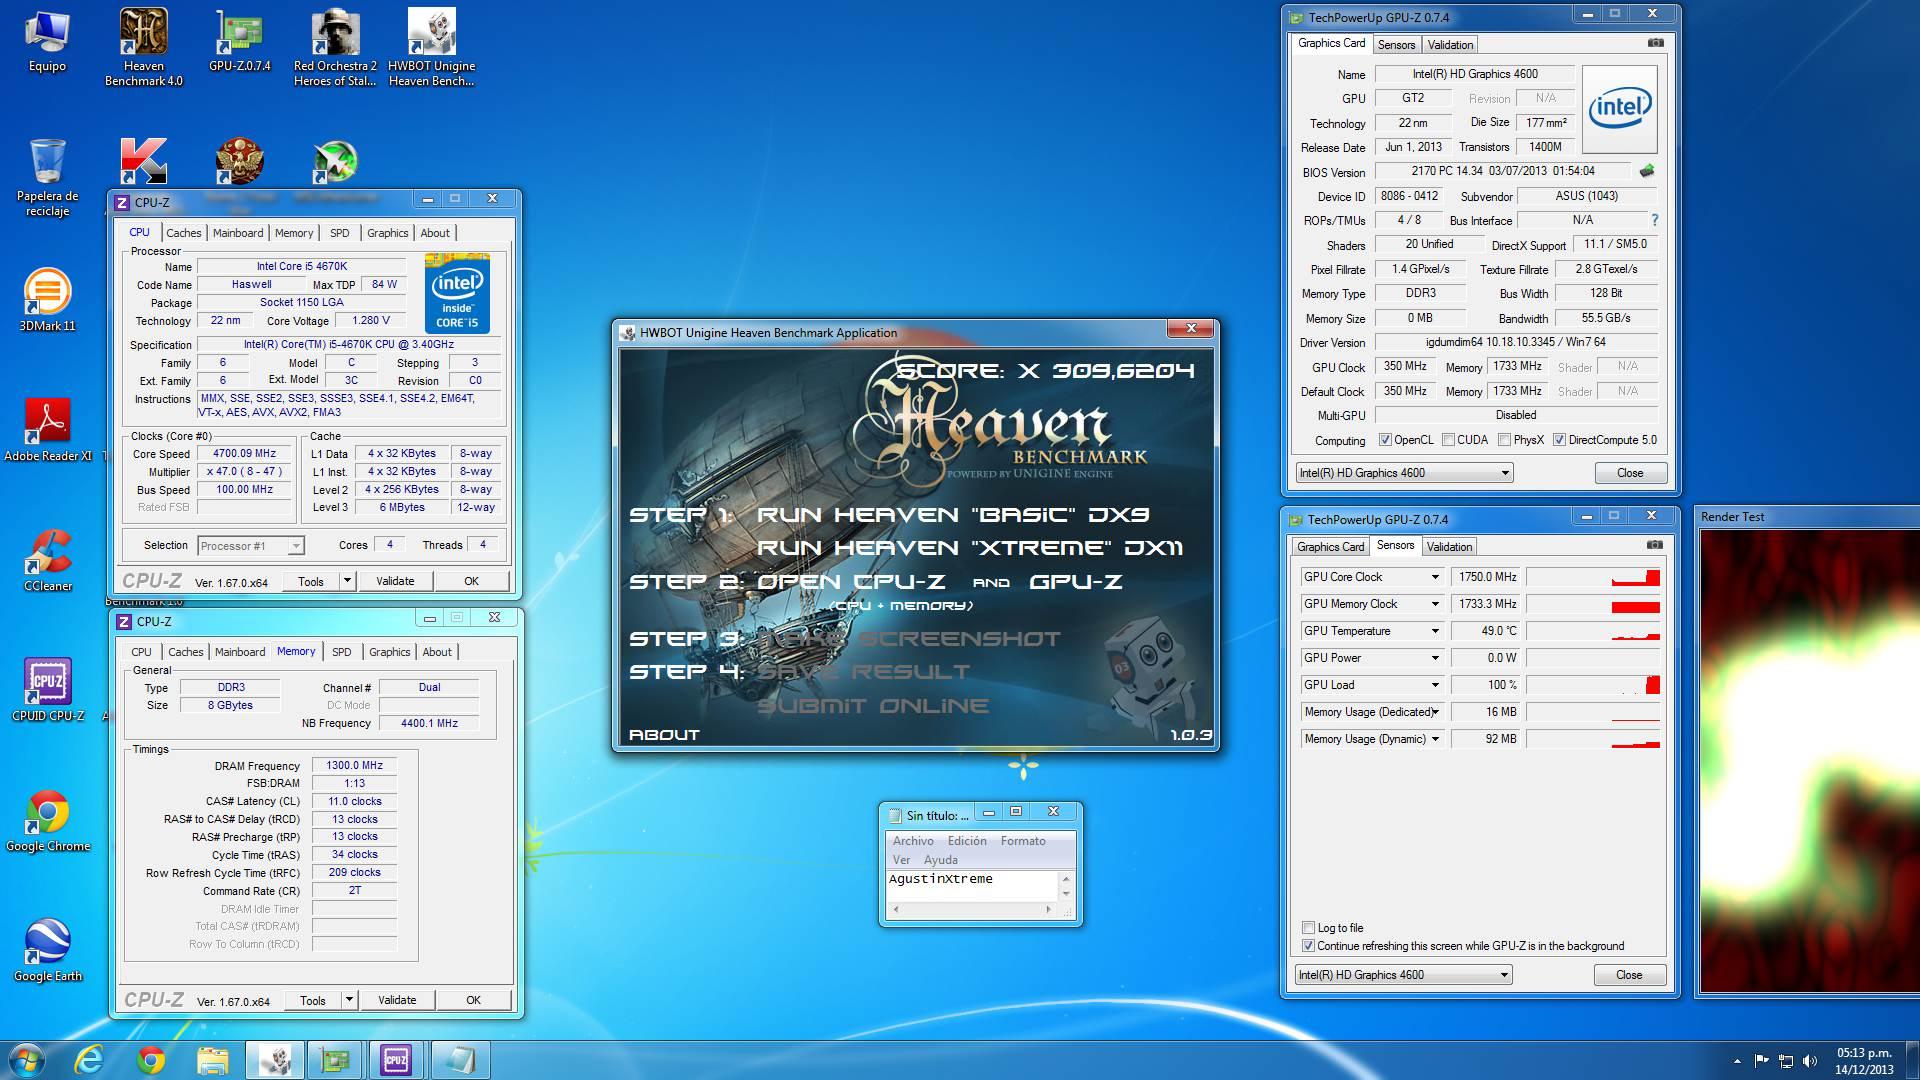Click the camera icon in GPU-Z Sensors window
This screenshot has width=1920, height=1080.
(x=1655, y=545)
